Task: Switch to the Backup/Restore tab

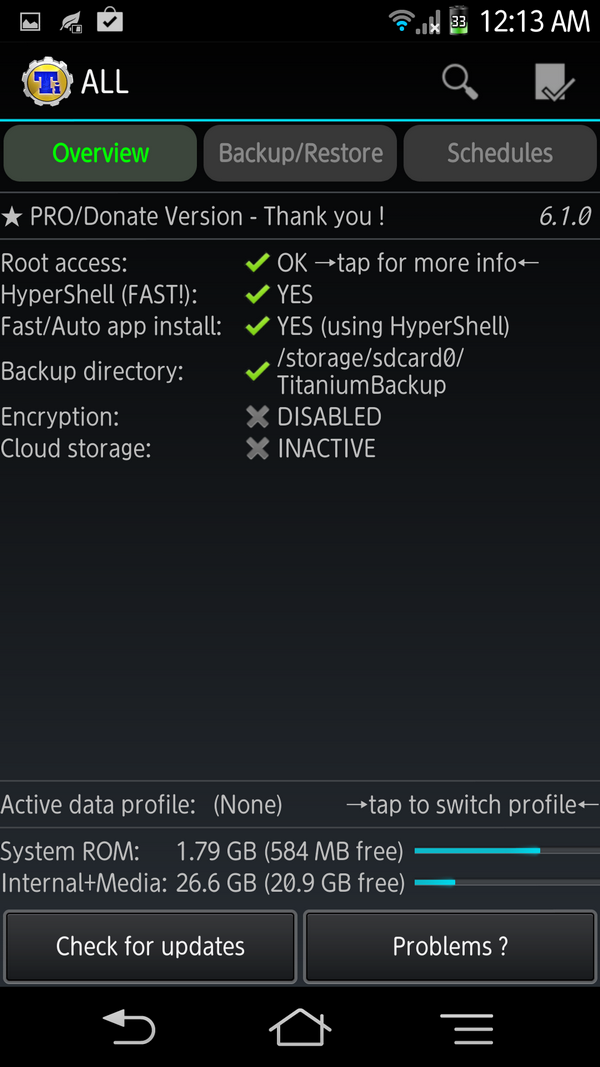Action: coord(299,152)
